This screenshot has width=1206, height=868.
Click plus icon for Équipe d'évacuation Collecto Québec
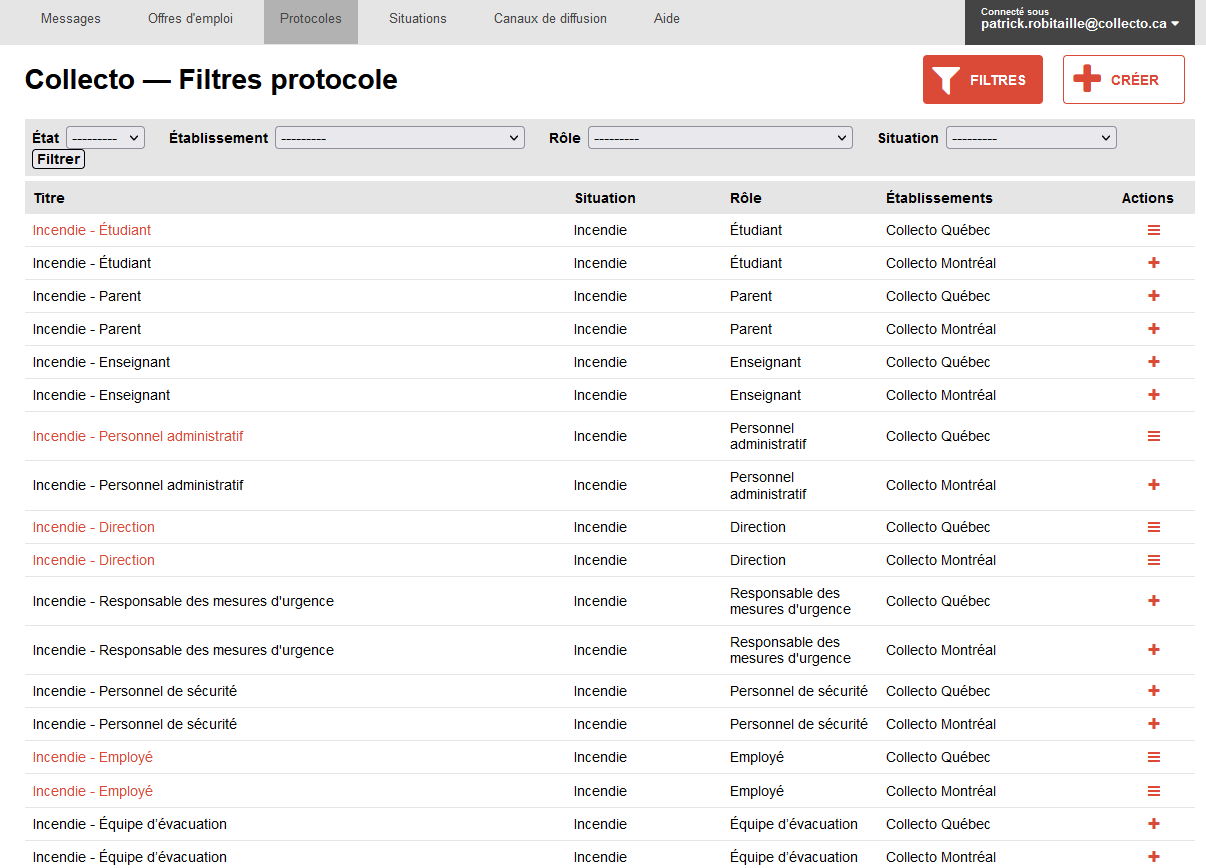[1153, 824]
